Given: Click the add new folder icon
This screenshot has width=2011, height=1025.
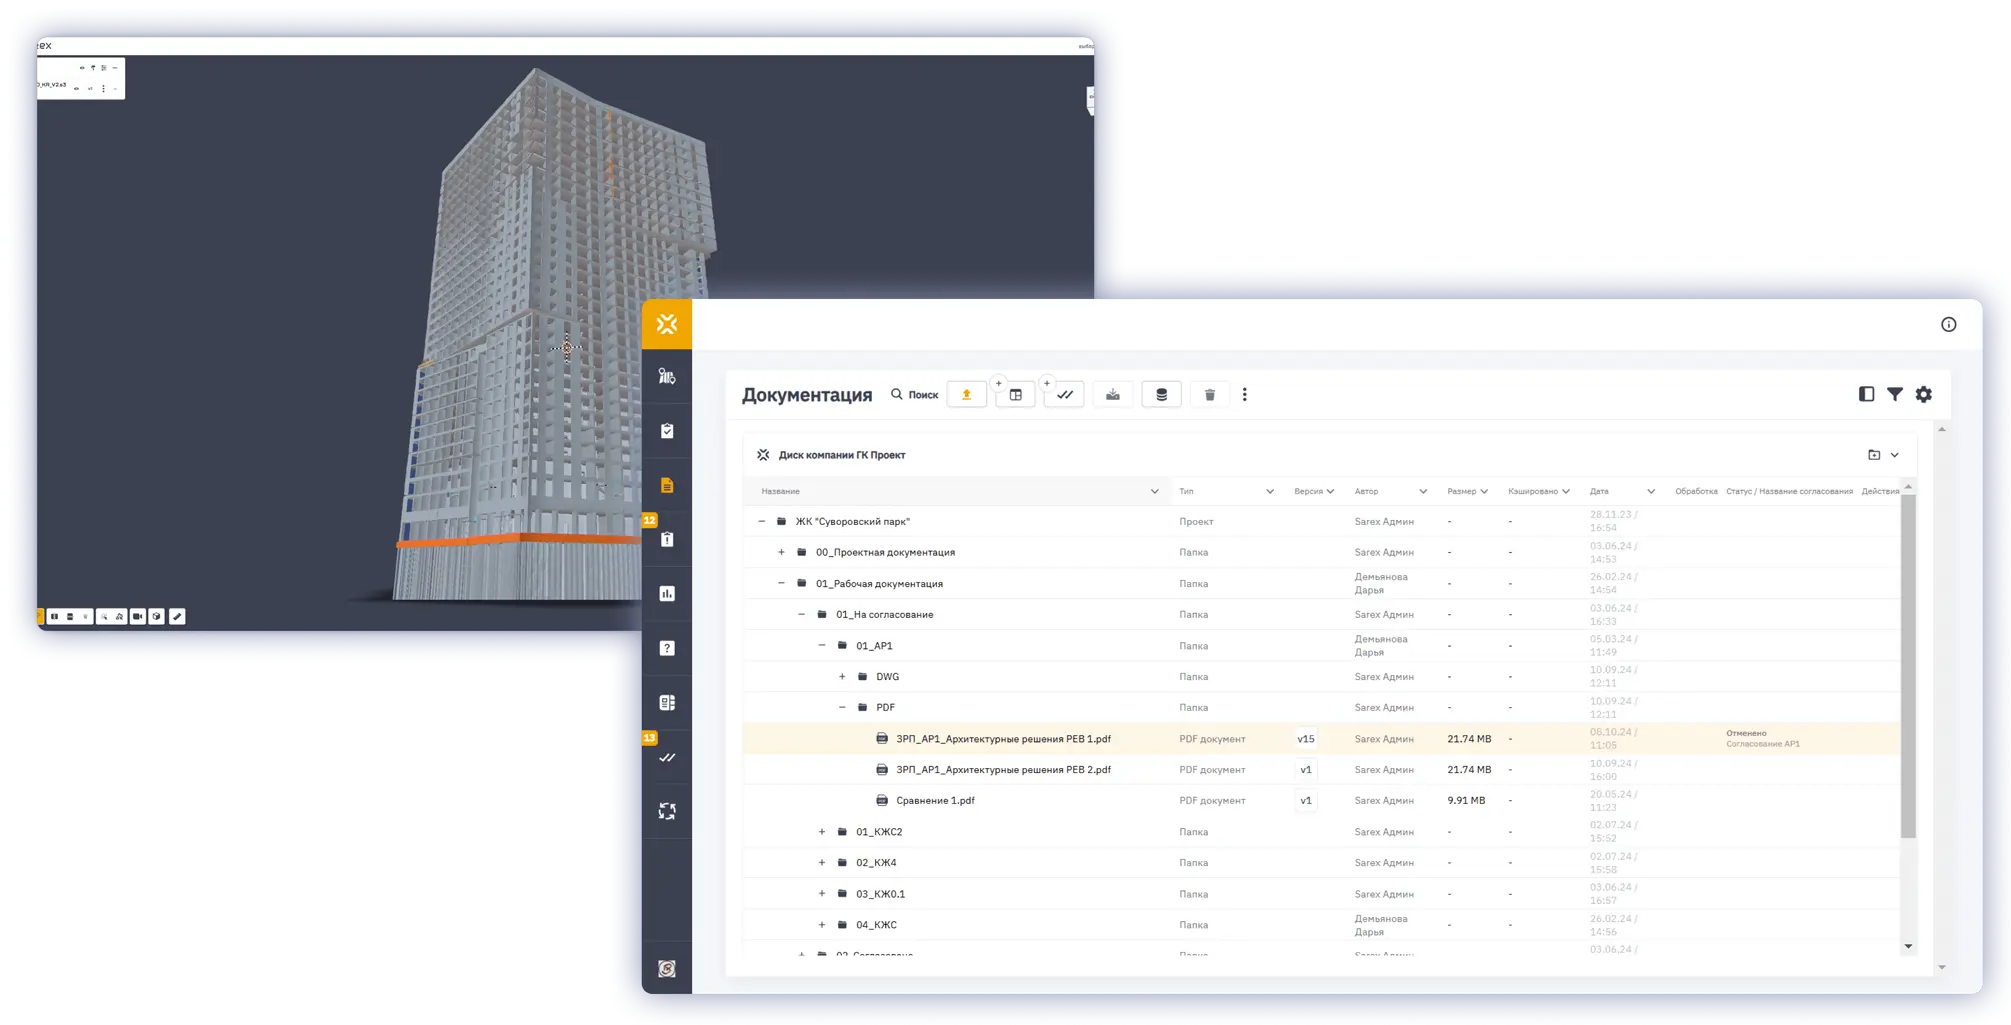Looking at the screenshot, I should click(x=1873, y=455).
